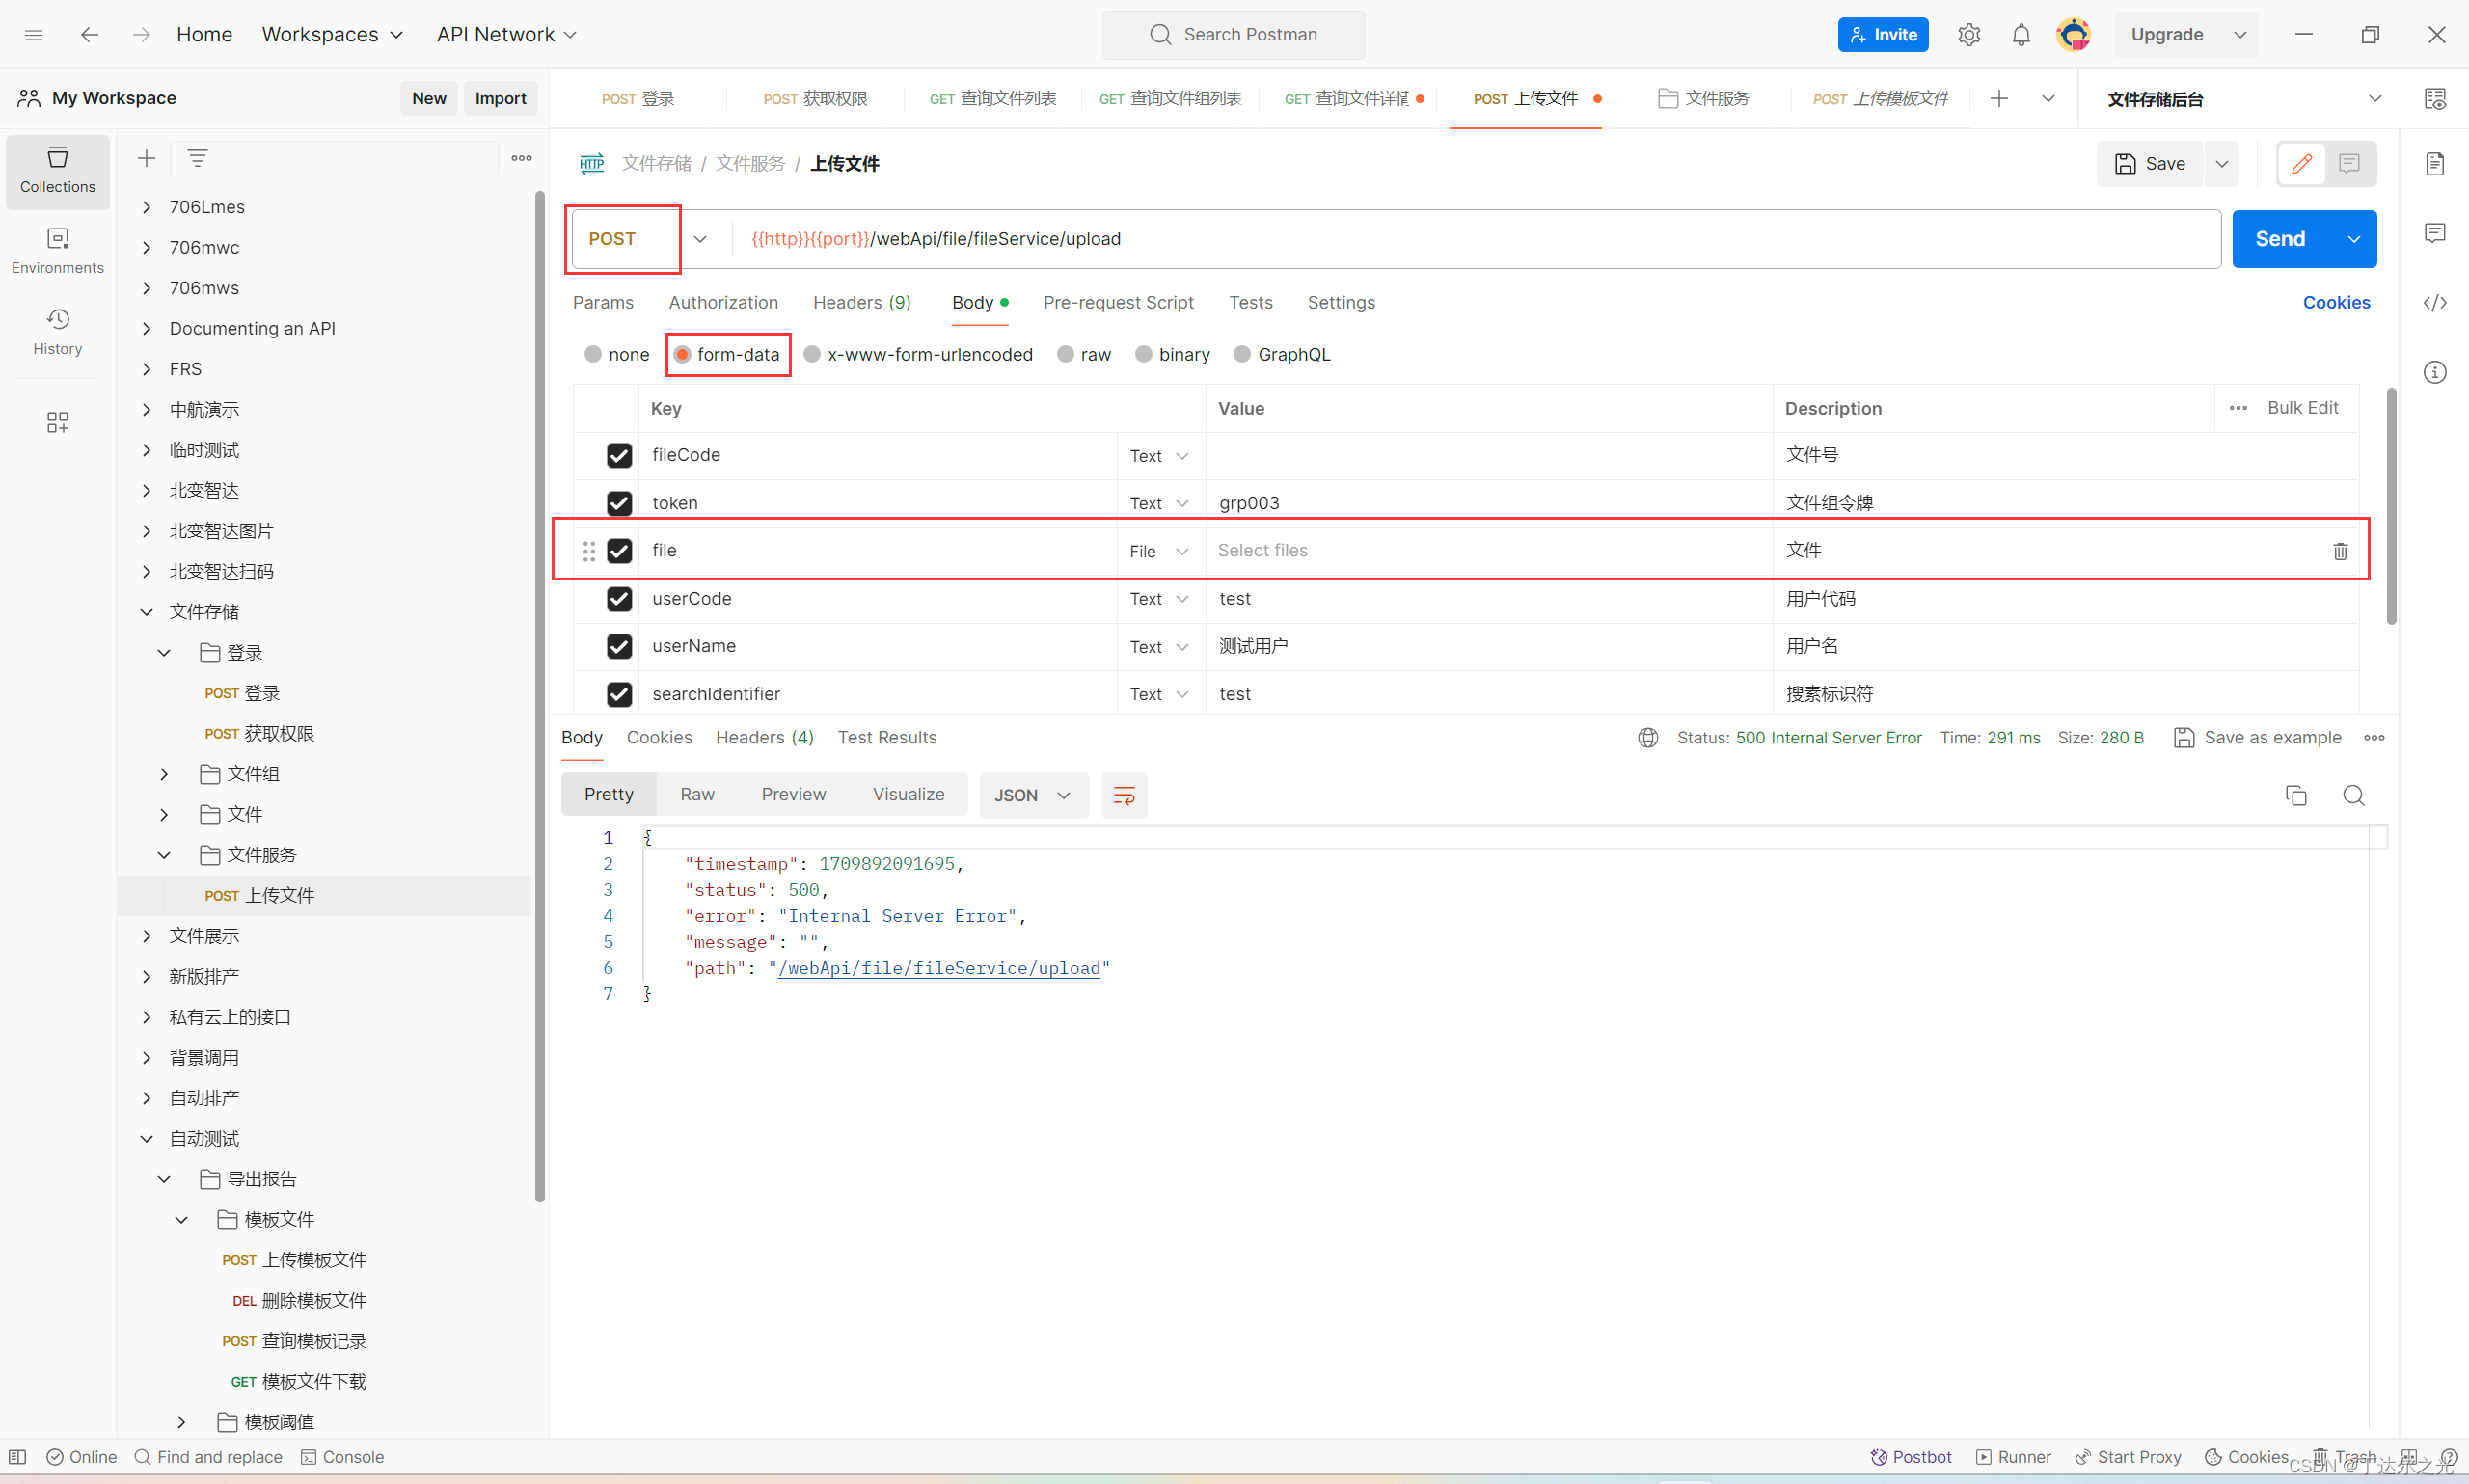Toggle the checkbox for file parameter row
This screenshot has width=2469, height=1484.
point(619,550)
